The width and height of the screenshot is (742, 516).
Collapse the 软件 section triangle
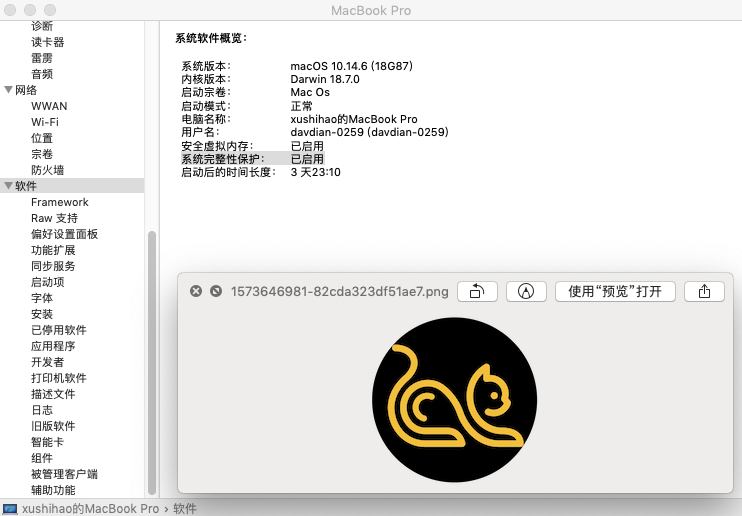(8, 186)
